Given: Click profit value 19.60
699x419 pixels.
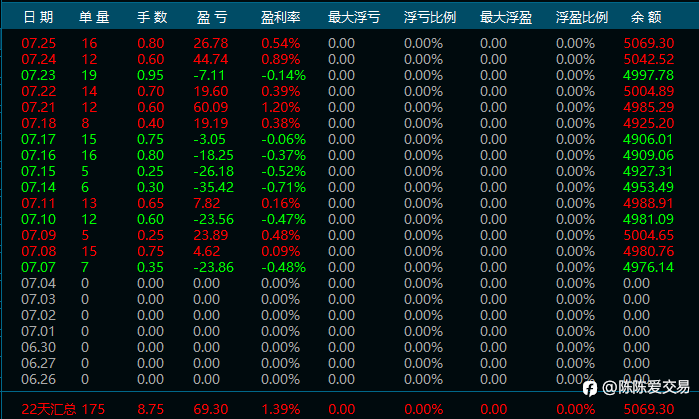Looking at the screenshot, I should point(211,91).
